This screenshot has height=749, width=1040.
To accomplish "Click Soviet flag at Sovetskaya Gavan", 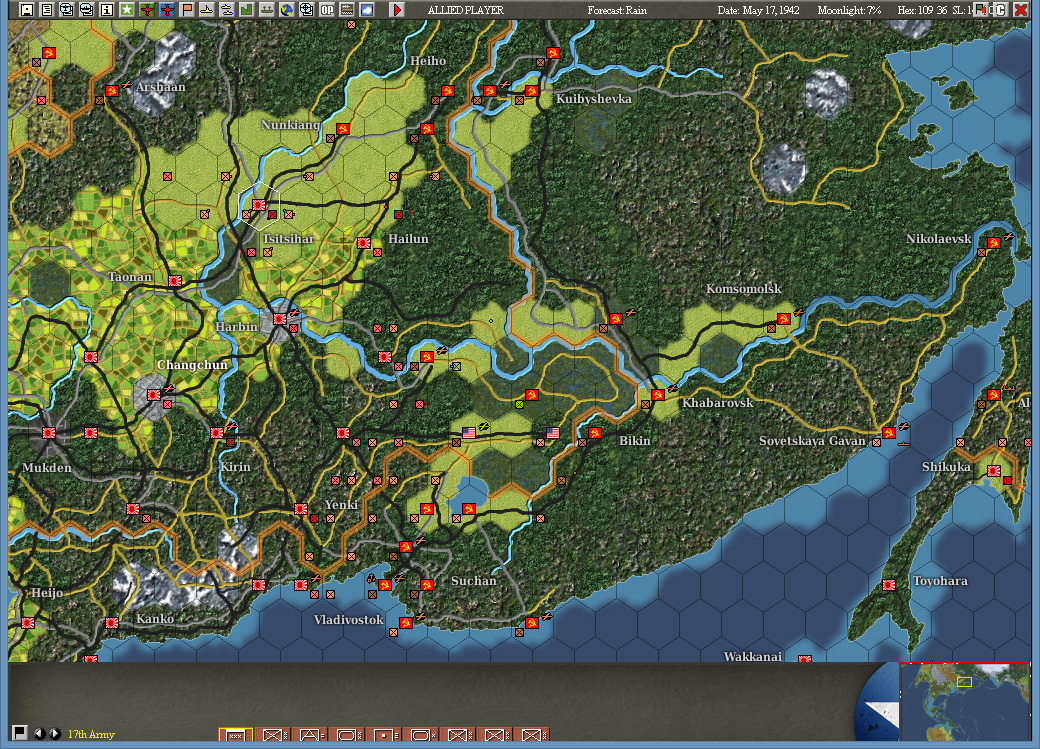I will [x=889, y=433].
